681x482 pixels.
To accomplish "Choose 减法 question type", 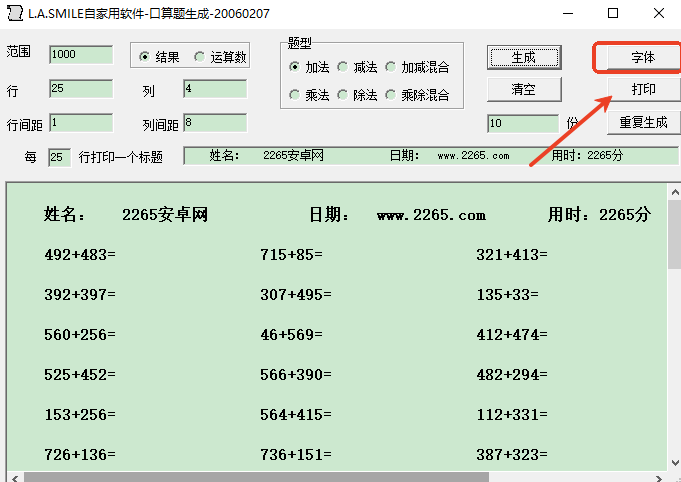I will click(342, 67).
